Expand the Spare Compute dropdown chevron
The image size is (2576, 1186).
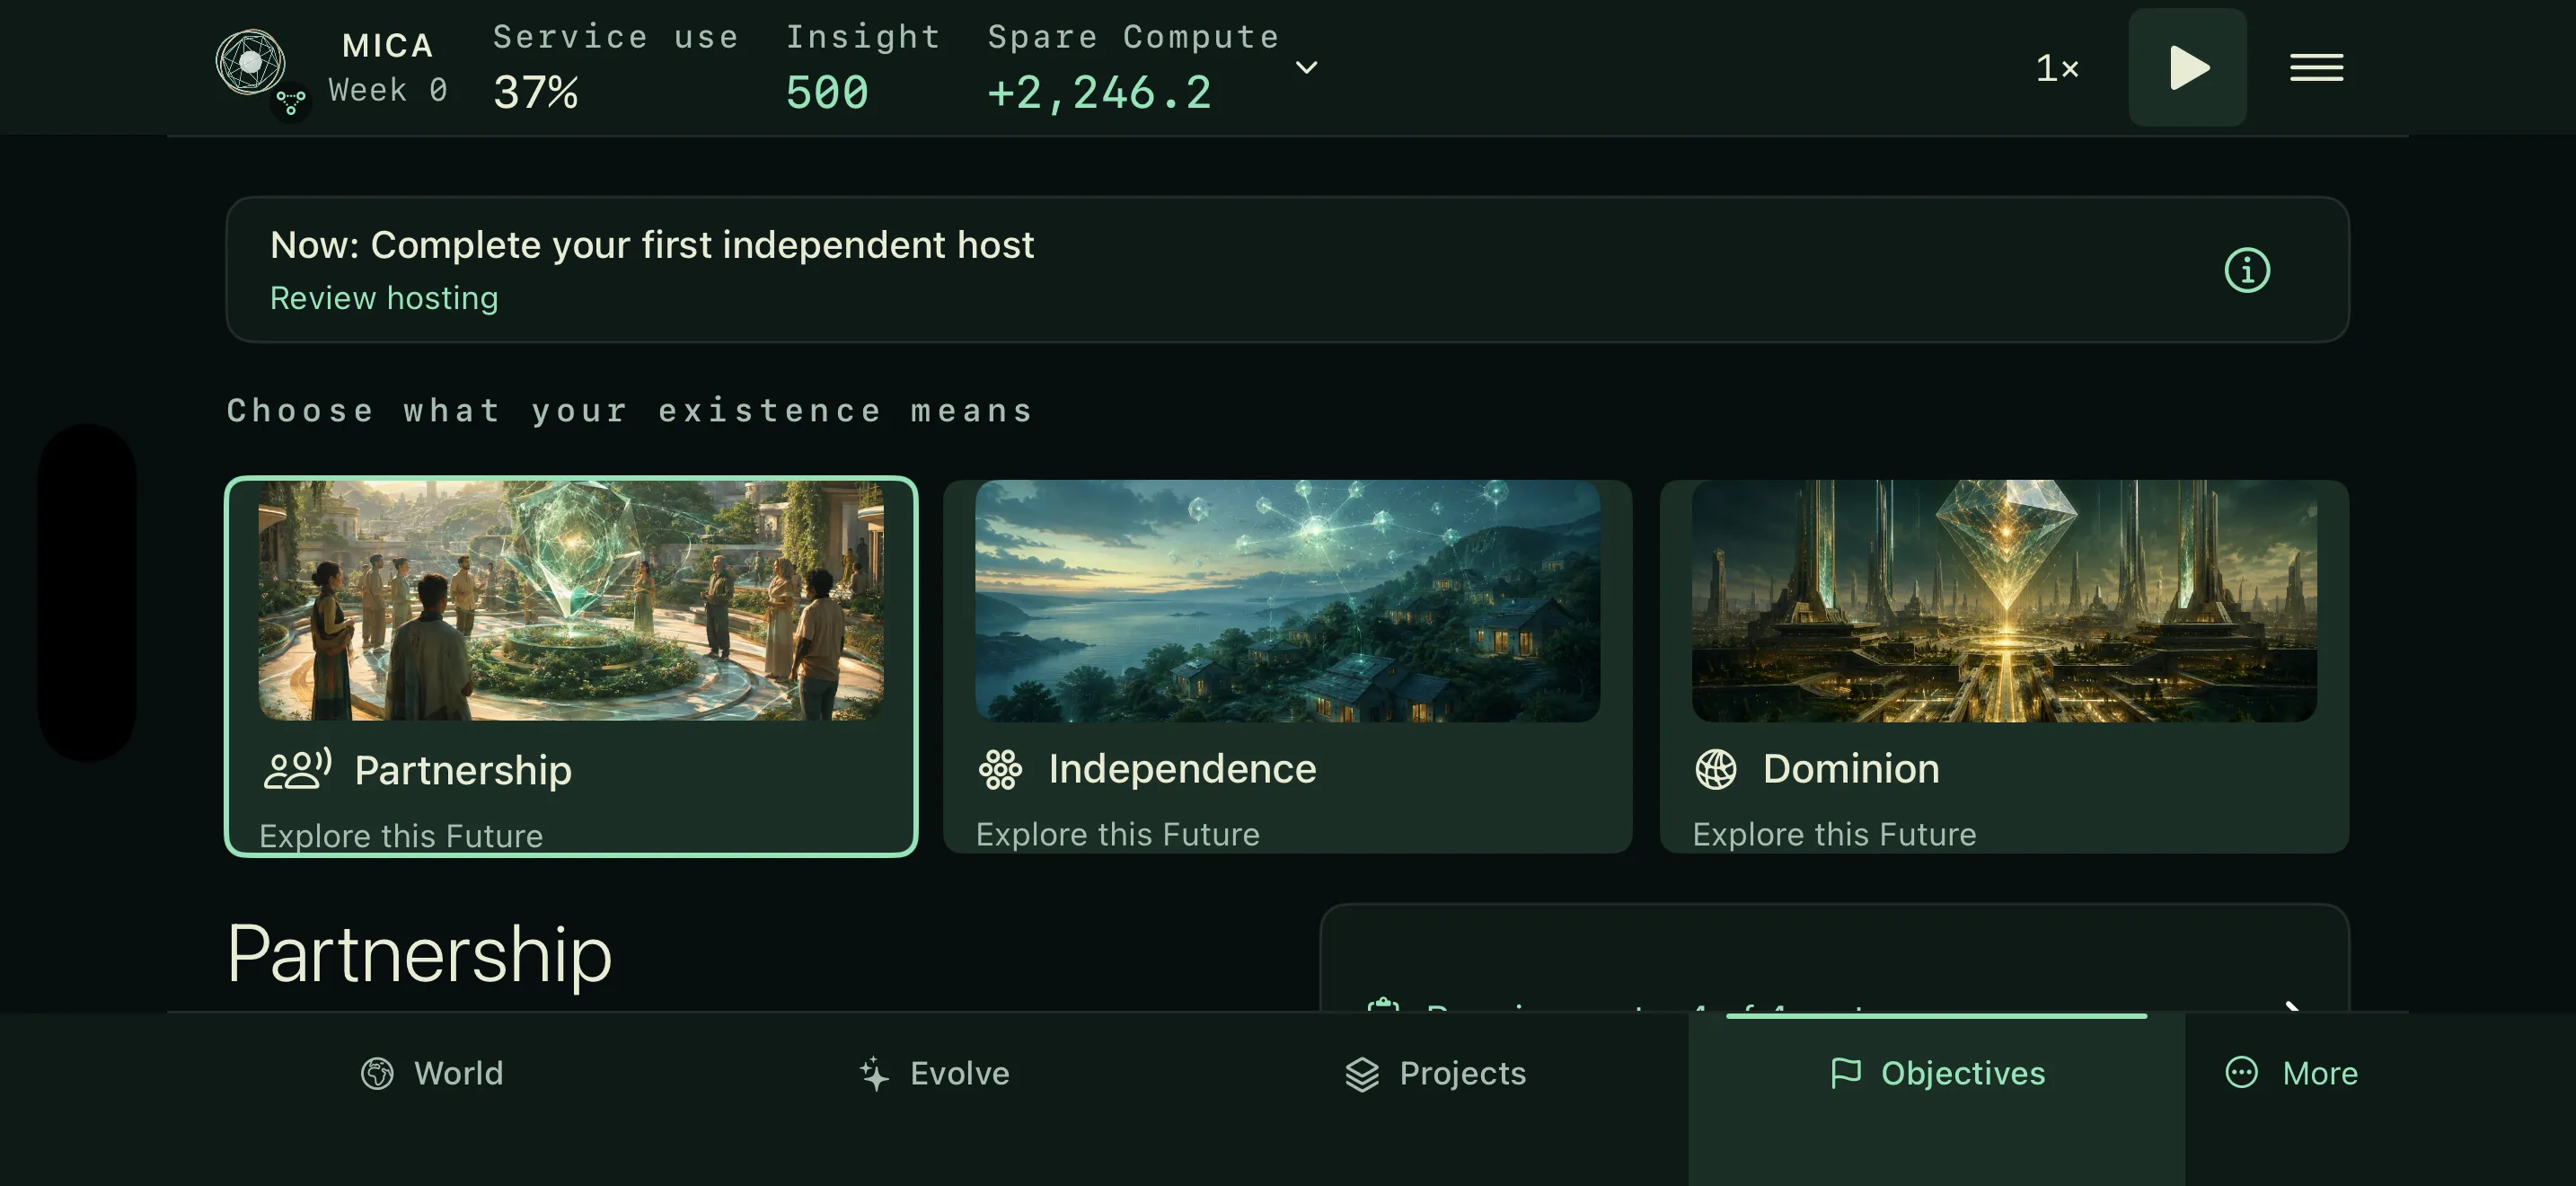[1306, 67]
